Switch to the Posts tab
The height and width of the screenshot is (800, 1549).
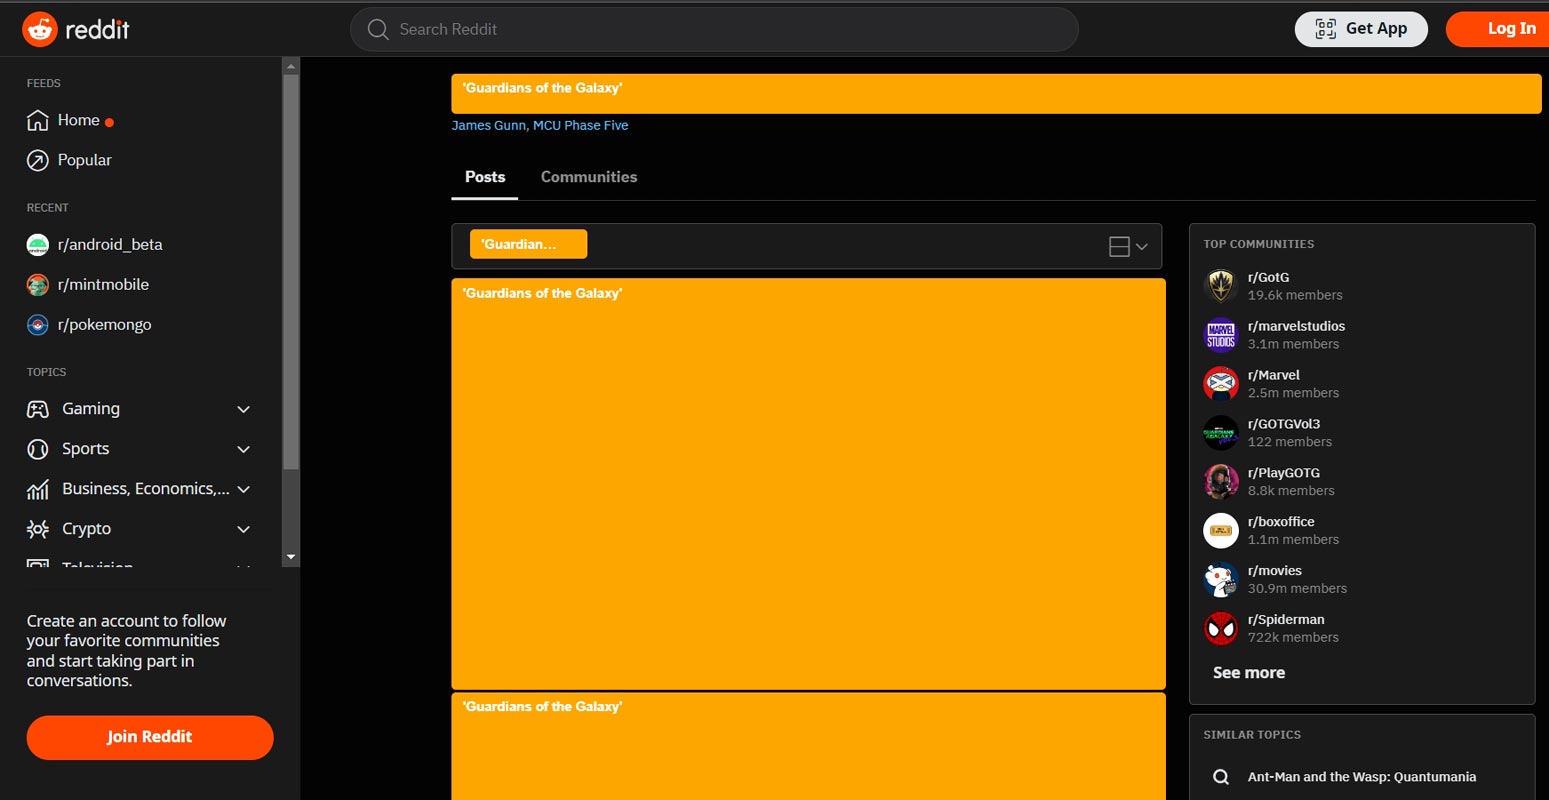485,177
